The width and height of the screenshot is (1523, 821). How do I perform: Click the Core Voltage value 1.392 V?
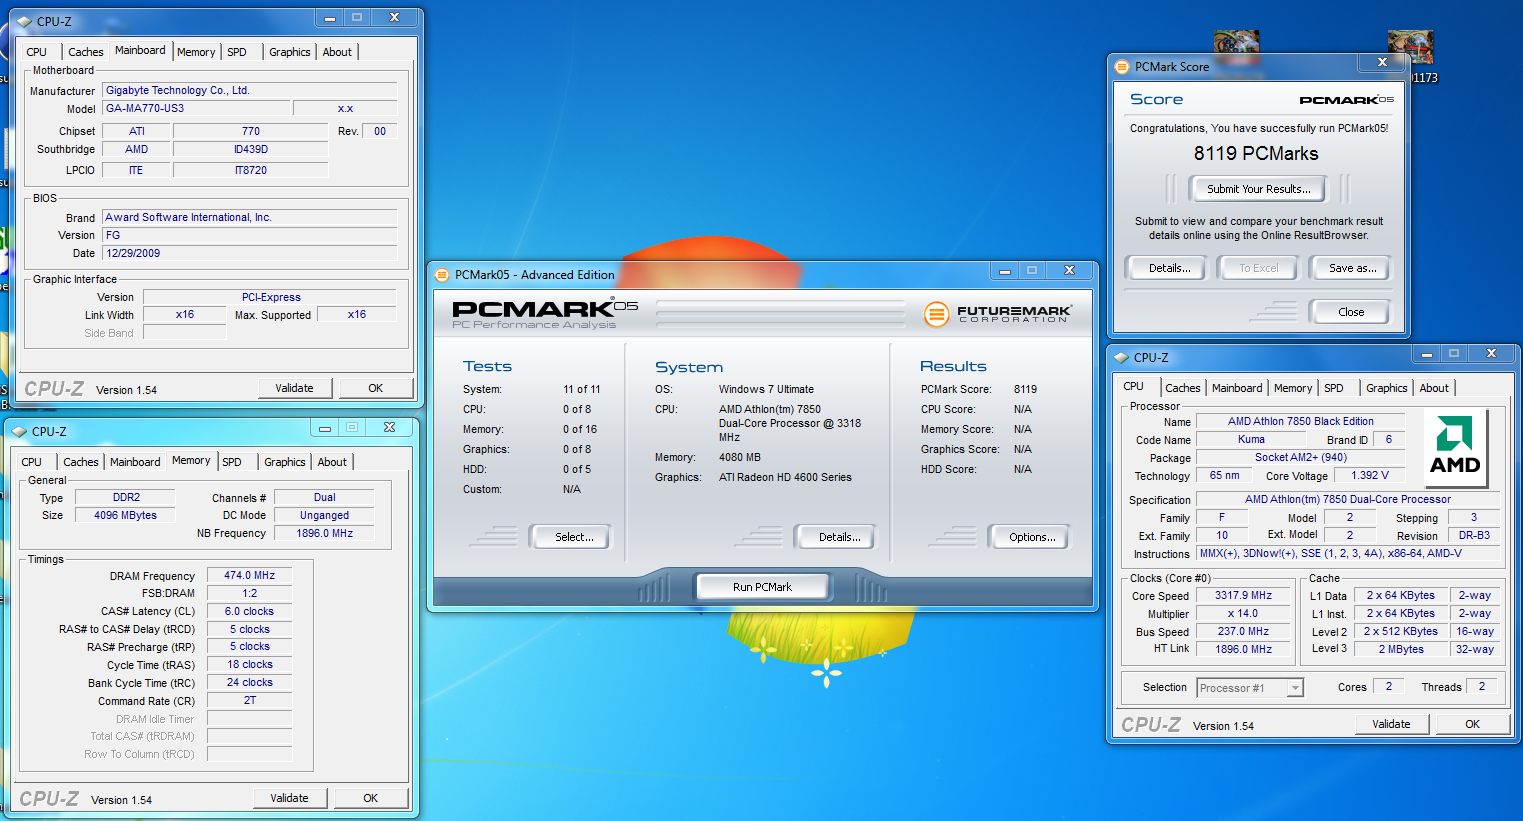coord(1370,476)
